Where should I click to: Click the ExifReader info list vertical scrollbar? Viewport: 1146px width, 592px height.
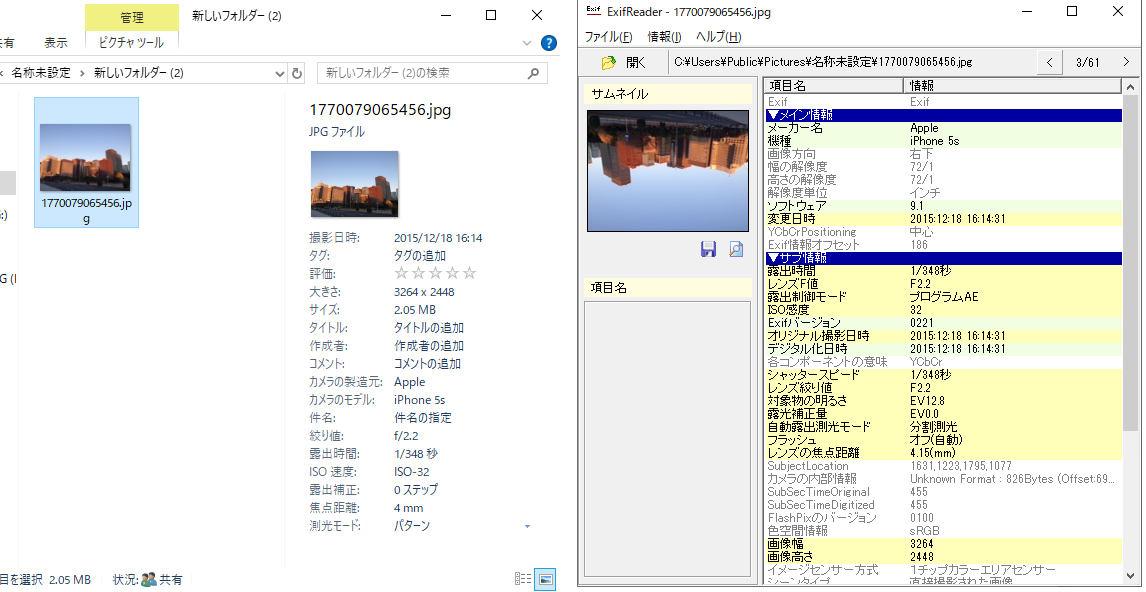(1130, 300)
